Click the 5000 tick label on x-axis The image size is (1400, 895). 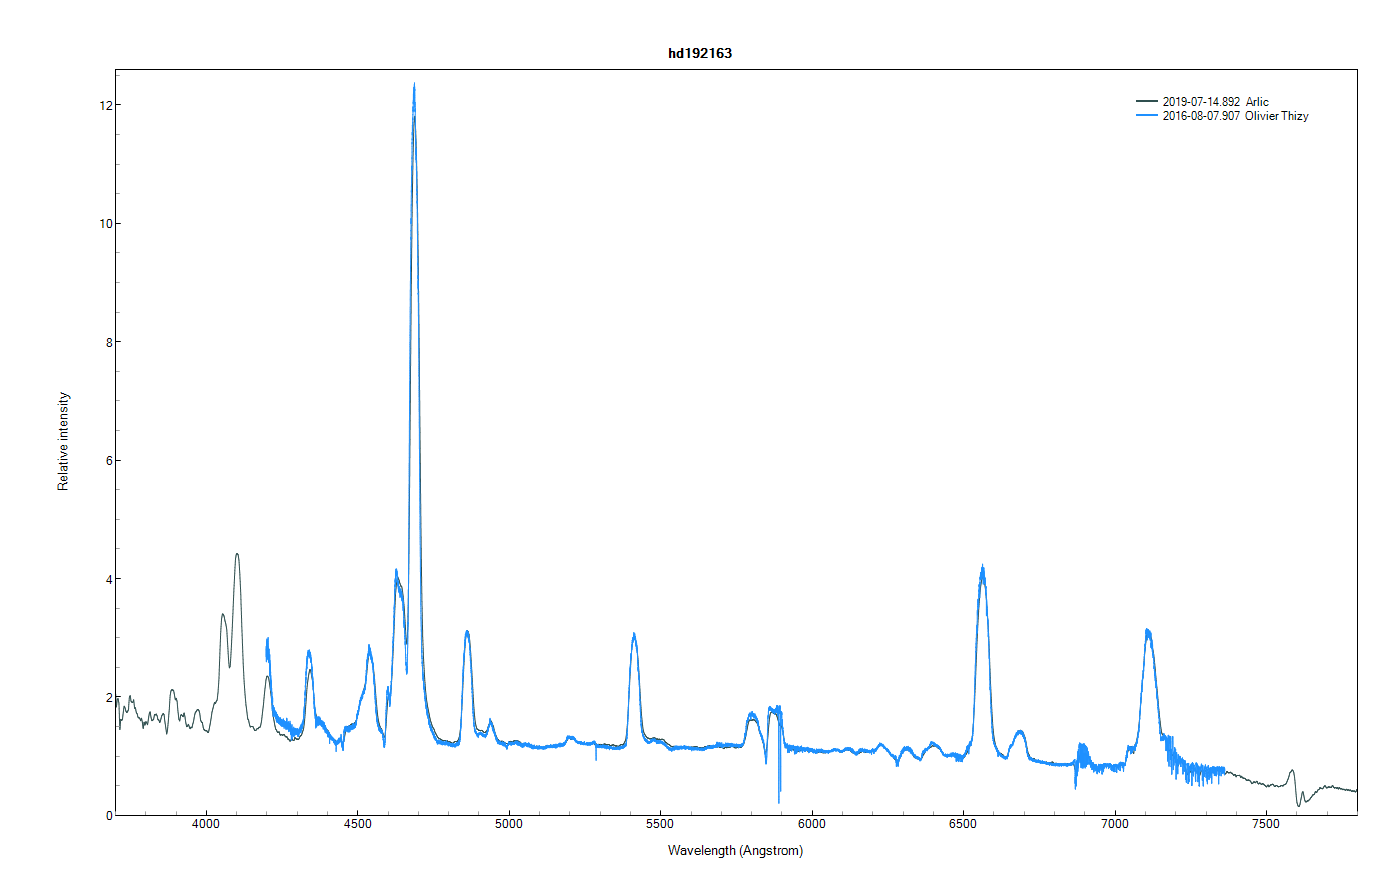coord(509,824)
